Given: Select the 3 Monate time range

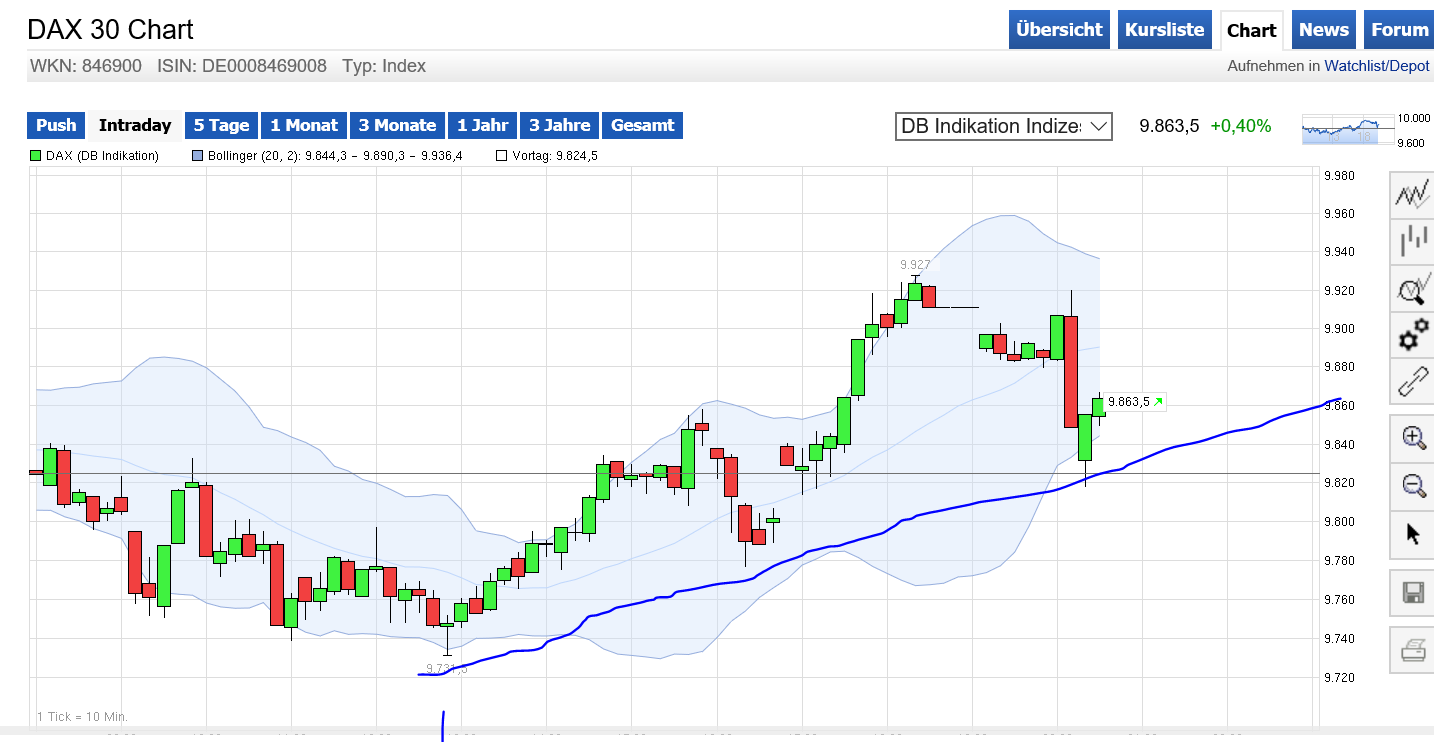Looking at the screenshot, I should (397, 126).
